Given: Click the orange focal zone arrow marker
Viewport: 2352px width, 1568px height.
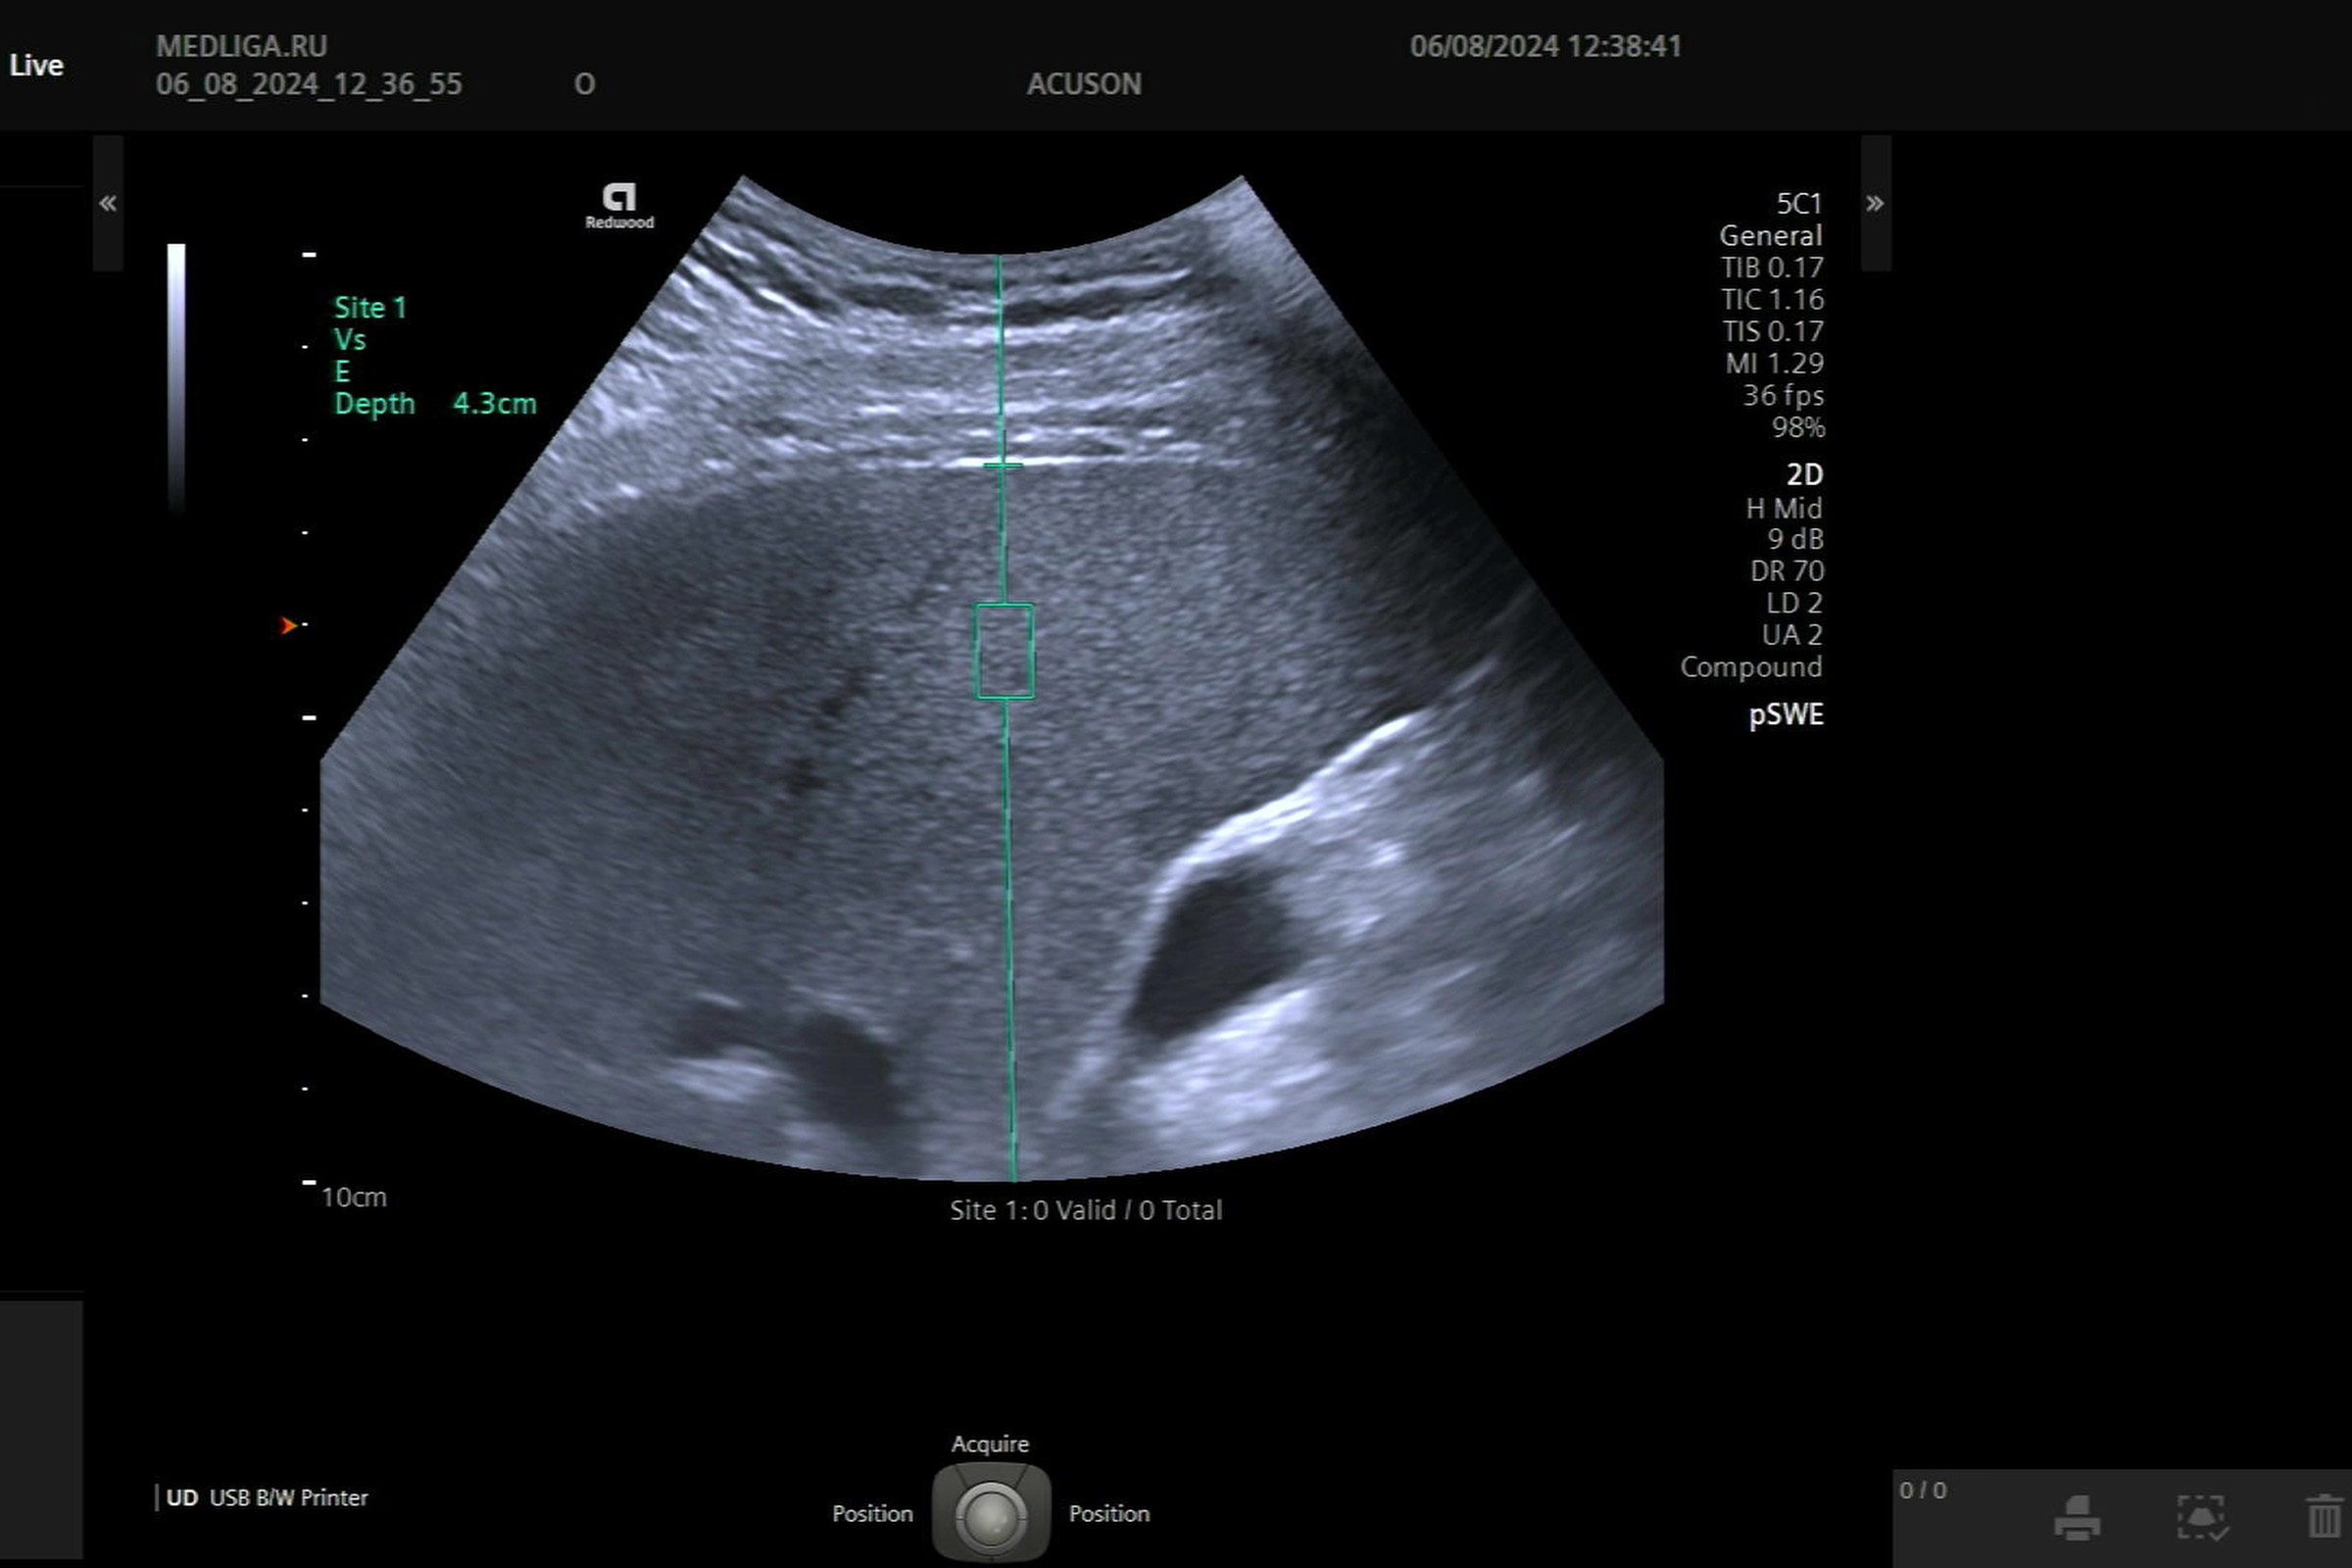Looking at the screenshot, I should click(x=288, y=625).
